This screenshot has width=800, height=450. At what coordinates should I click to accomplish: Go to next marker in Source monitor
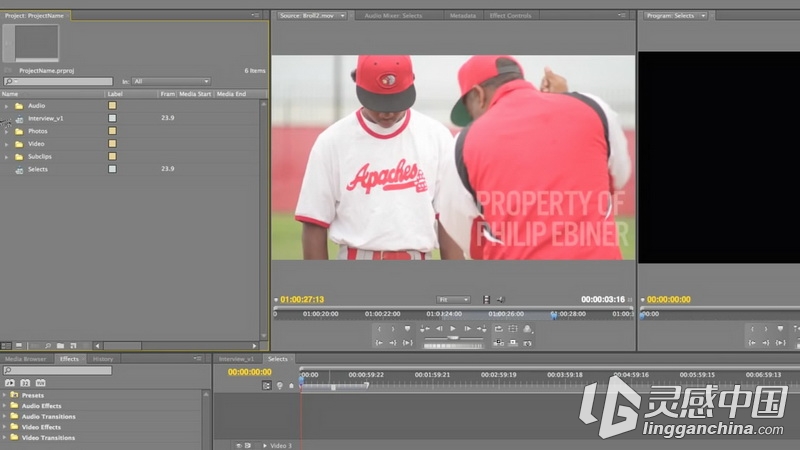(481, 329)
